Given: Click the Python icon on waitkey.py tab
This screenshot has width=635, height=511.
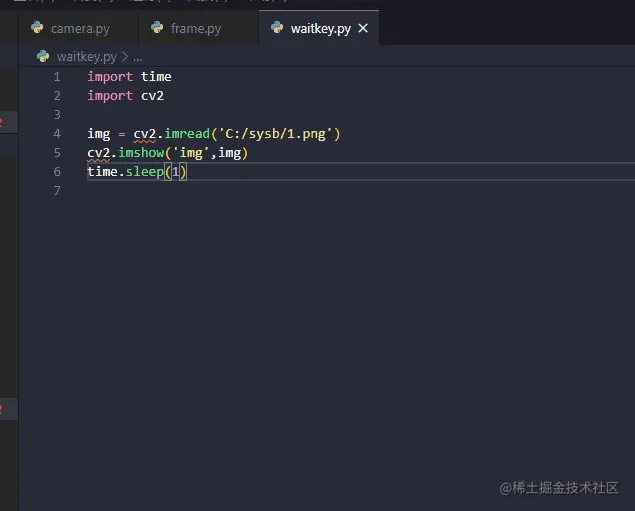Looking at the screenshot, I should (277, 28).
